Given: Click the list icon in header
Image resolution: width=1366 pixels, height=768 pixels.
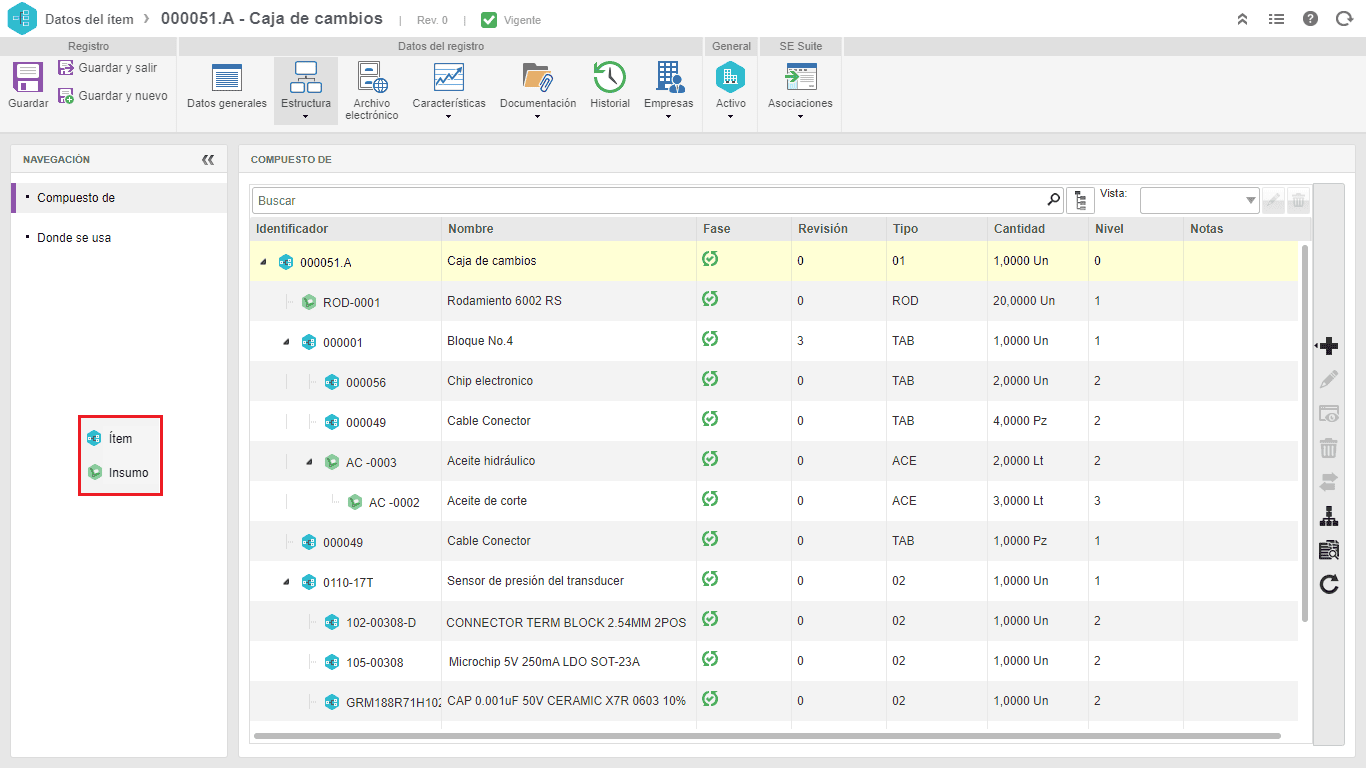Looking at the screenshot, I should pos(1276,19).
